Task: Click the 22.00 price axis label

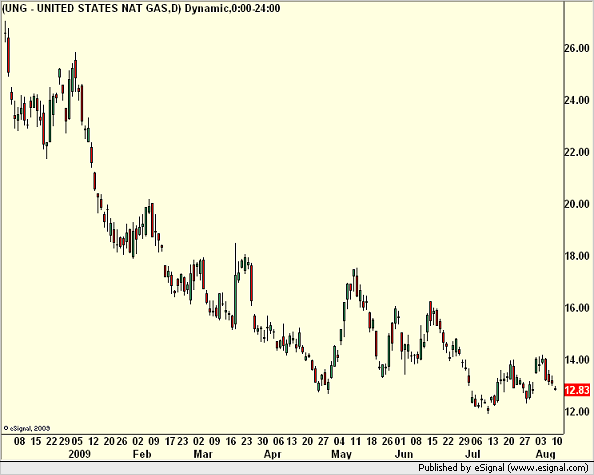Action: coord(577,152)
